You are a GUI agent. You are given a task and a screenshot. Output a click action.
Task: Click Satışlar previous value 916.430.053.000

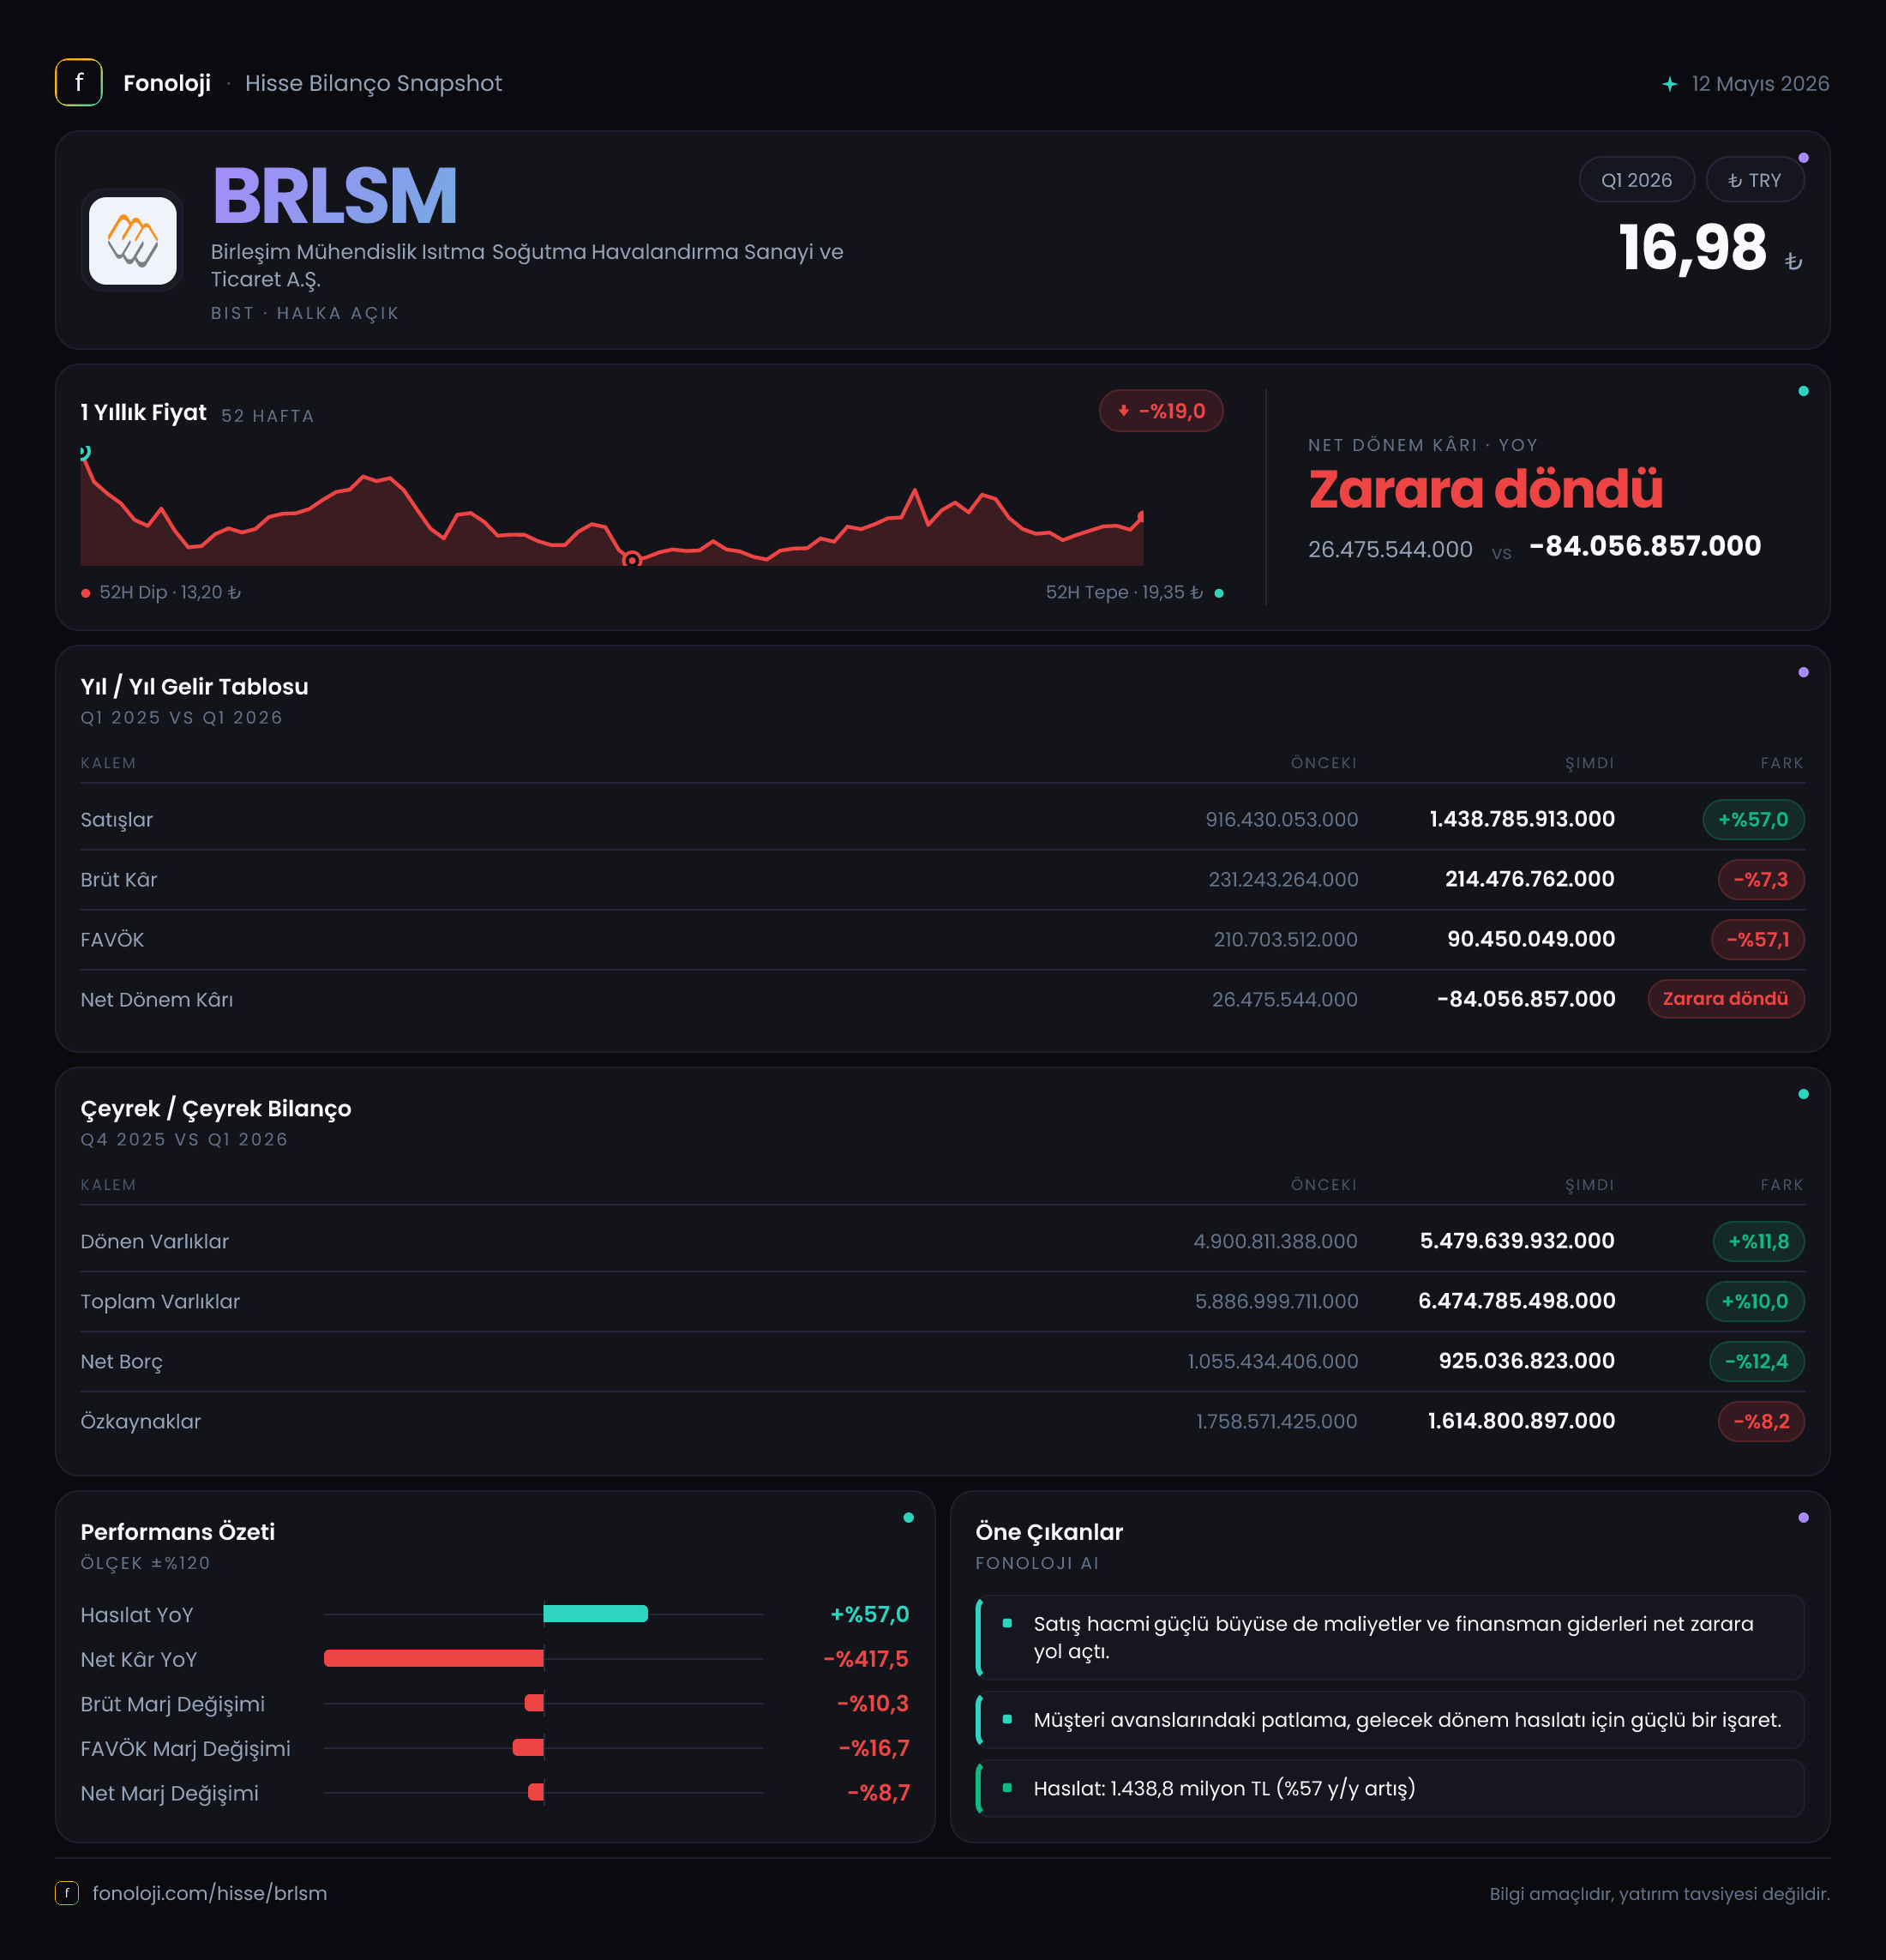click(x=1281, y=820)
